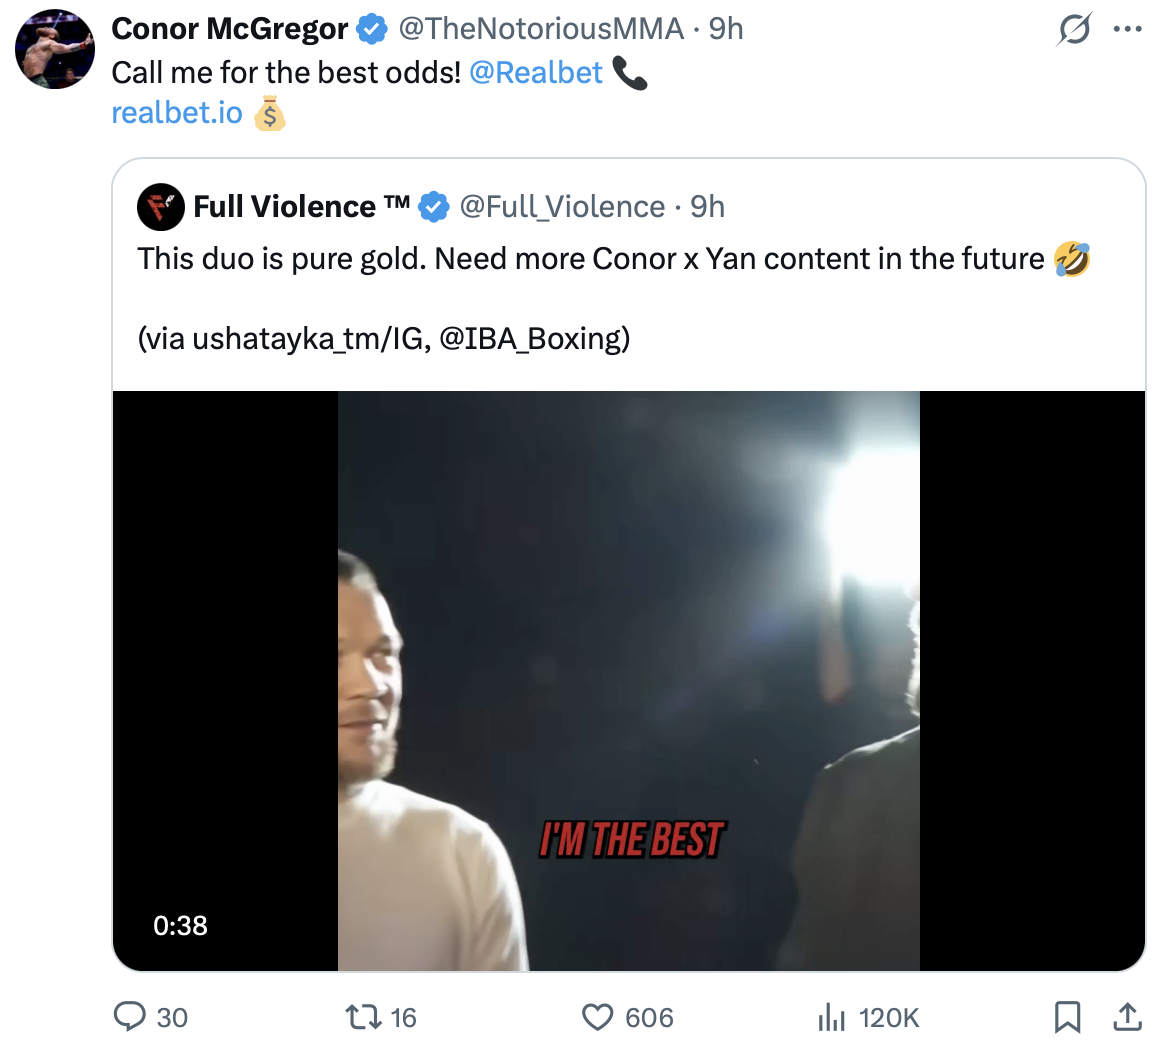Viewport: 1158px width, 1053px height.
Task: Bookmark this tweet
Action: [x=1067, y=1017]
